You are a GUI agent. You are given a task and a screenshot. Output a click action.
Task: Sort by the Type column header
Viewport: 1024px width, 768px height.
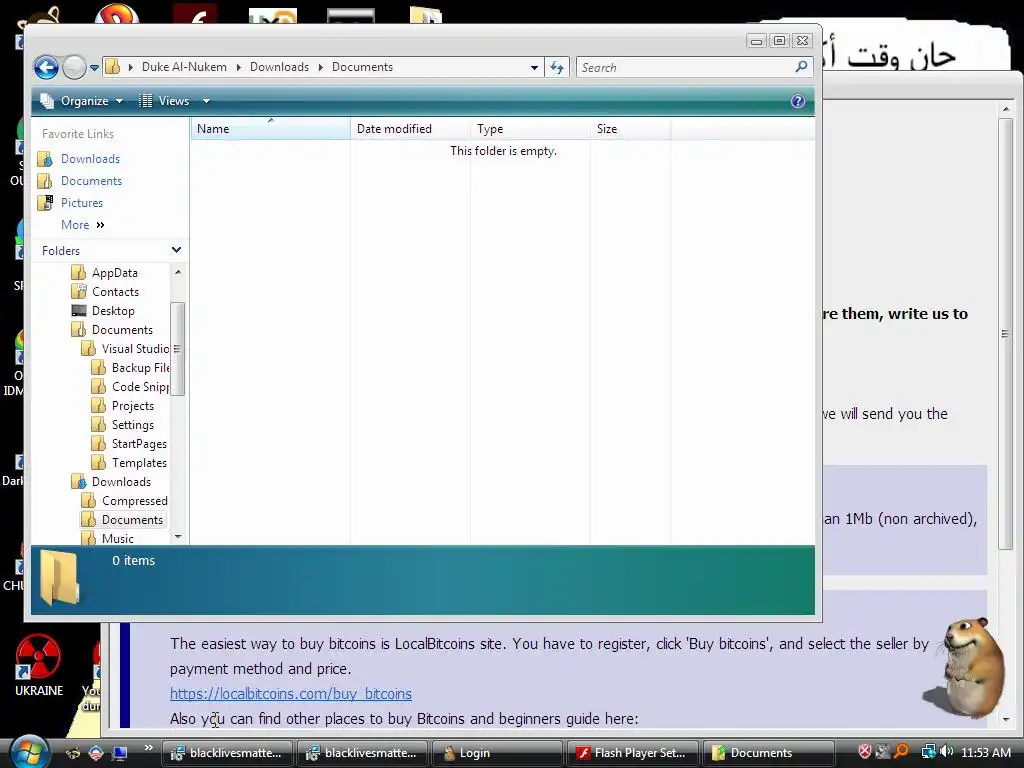[x=530, y=129]
